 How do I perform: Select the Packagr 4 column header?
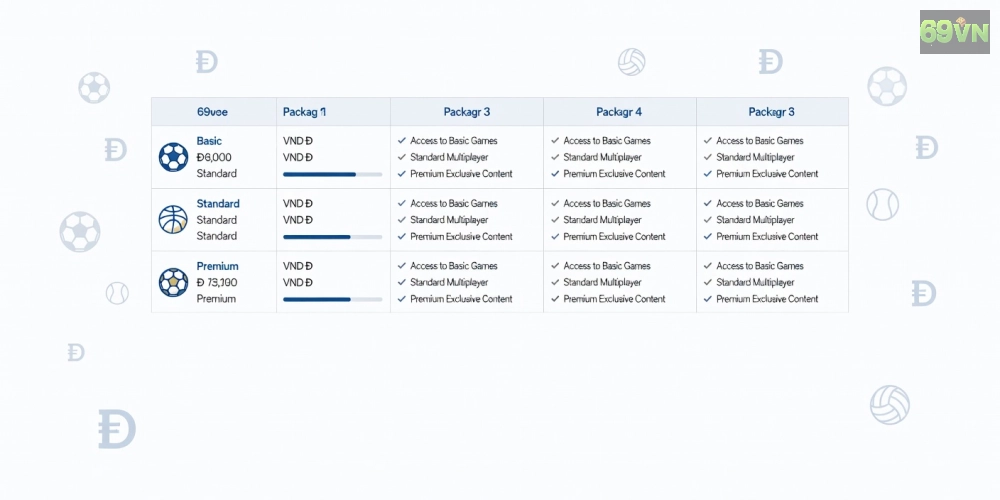click(619, 112)
